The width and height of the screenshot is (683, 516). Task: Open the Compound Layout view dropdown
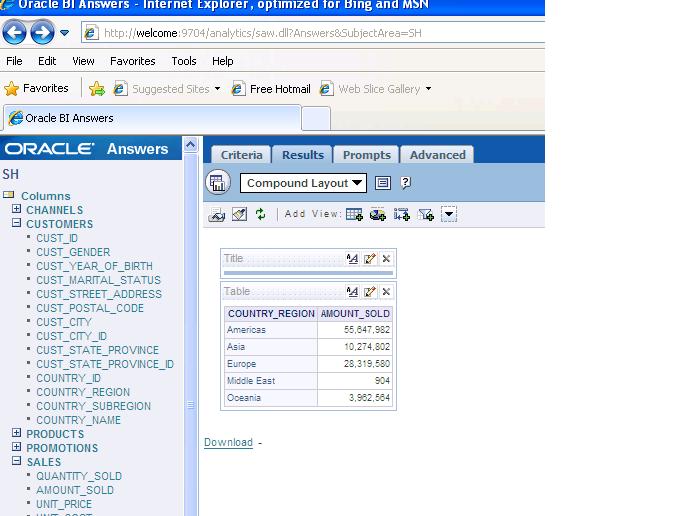coord(303,183)
